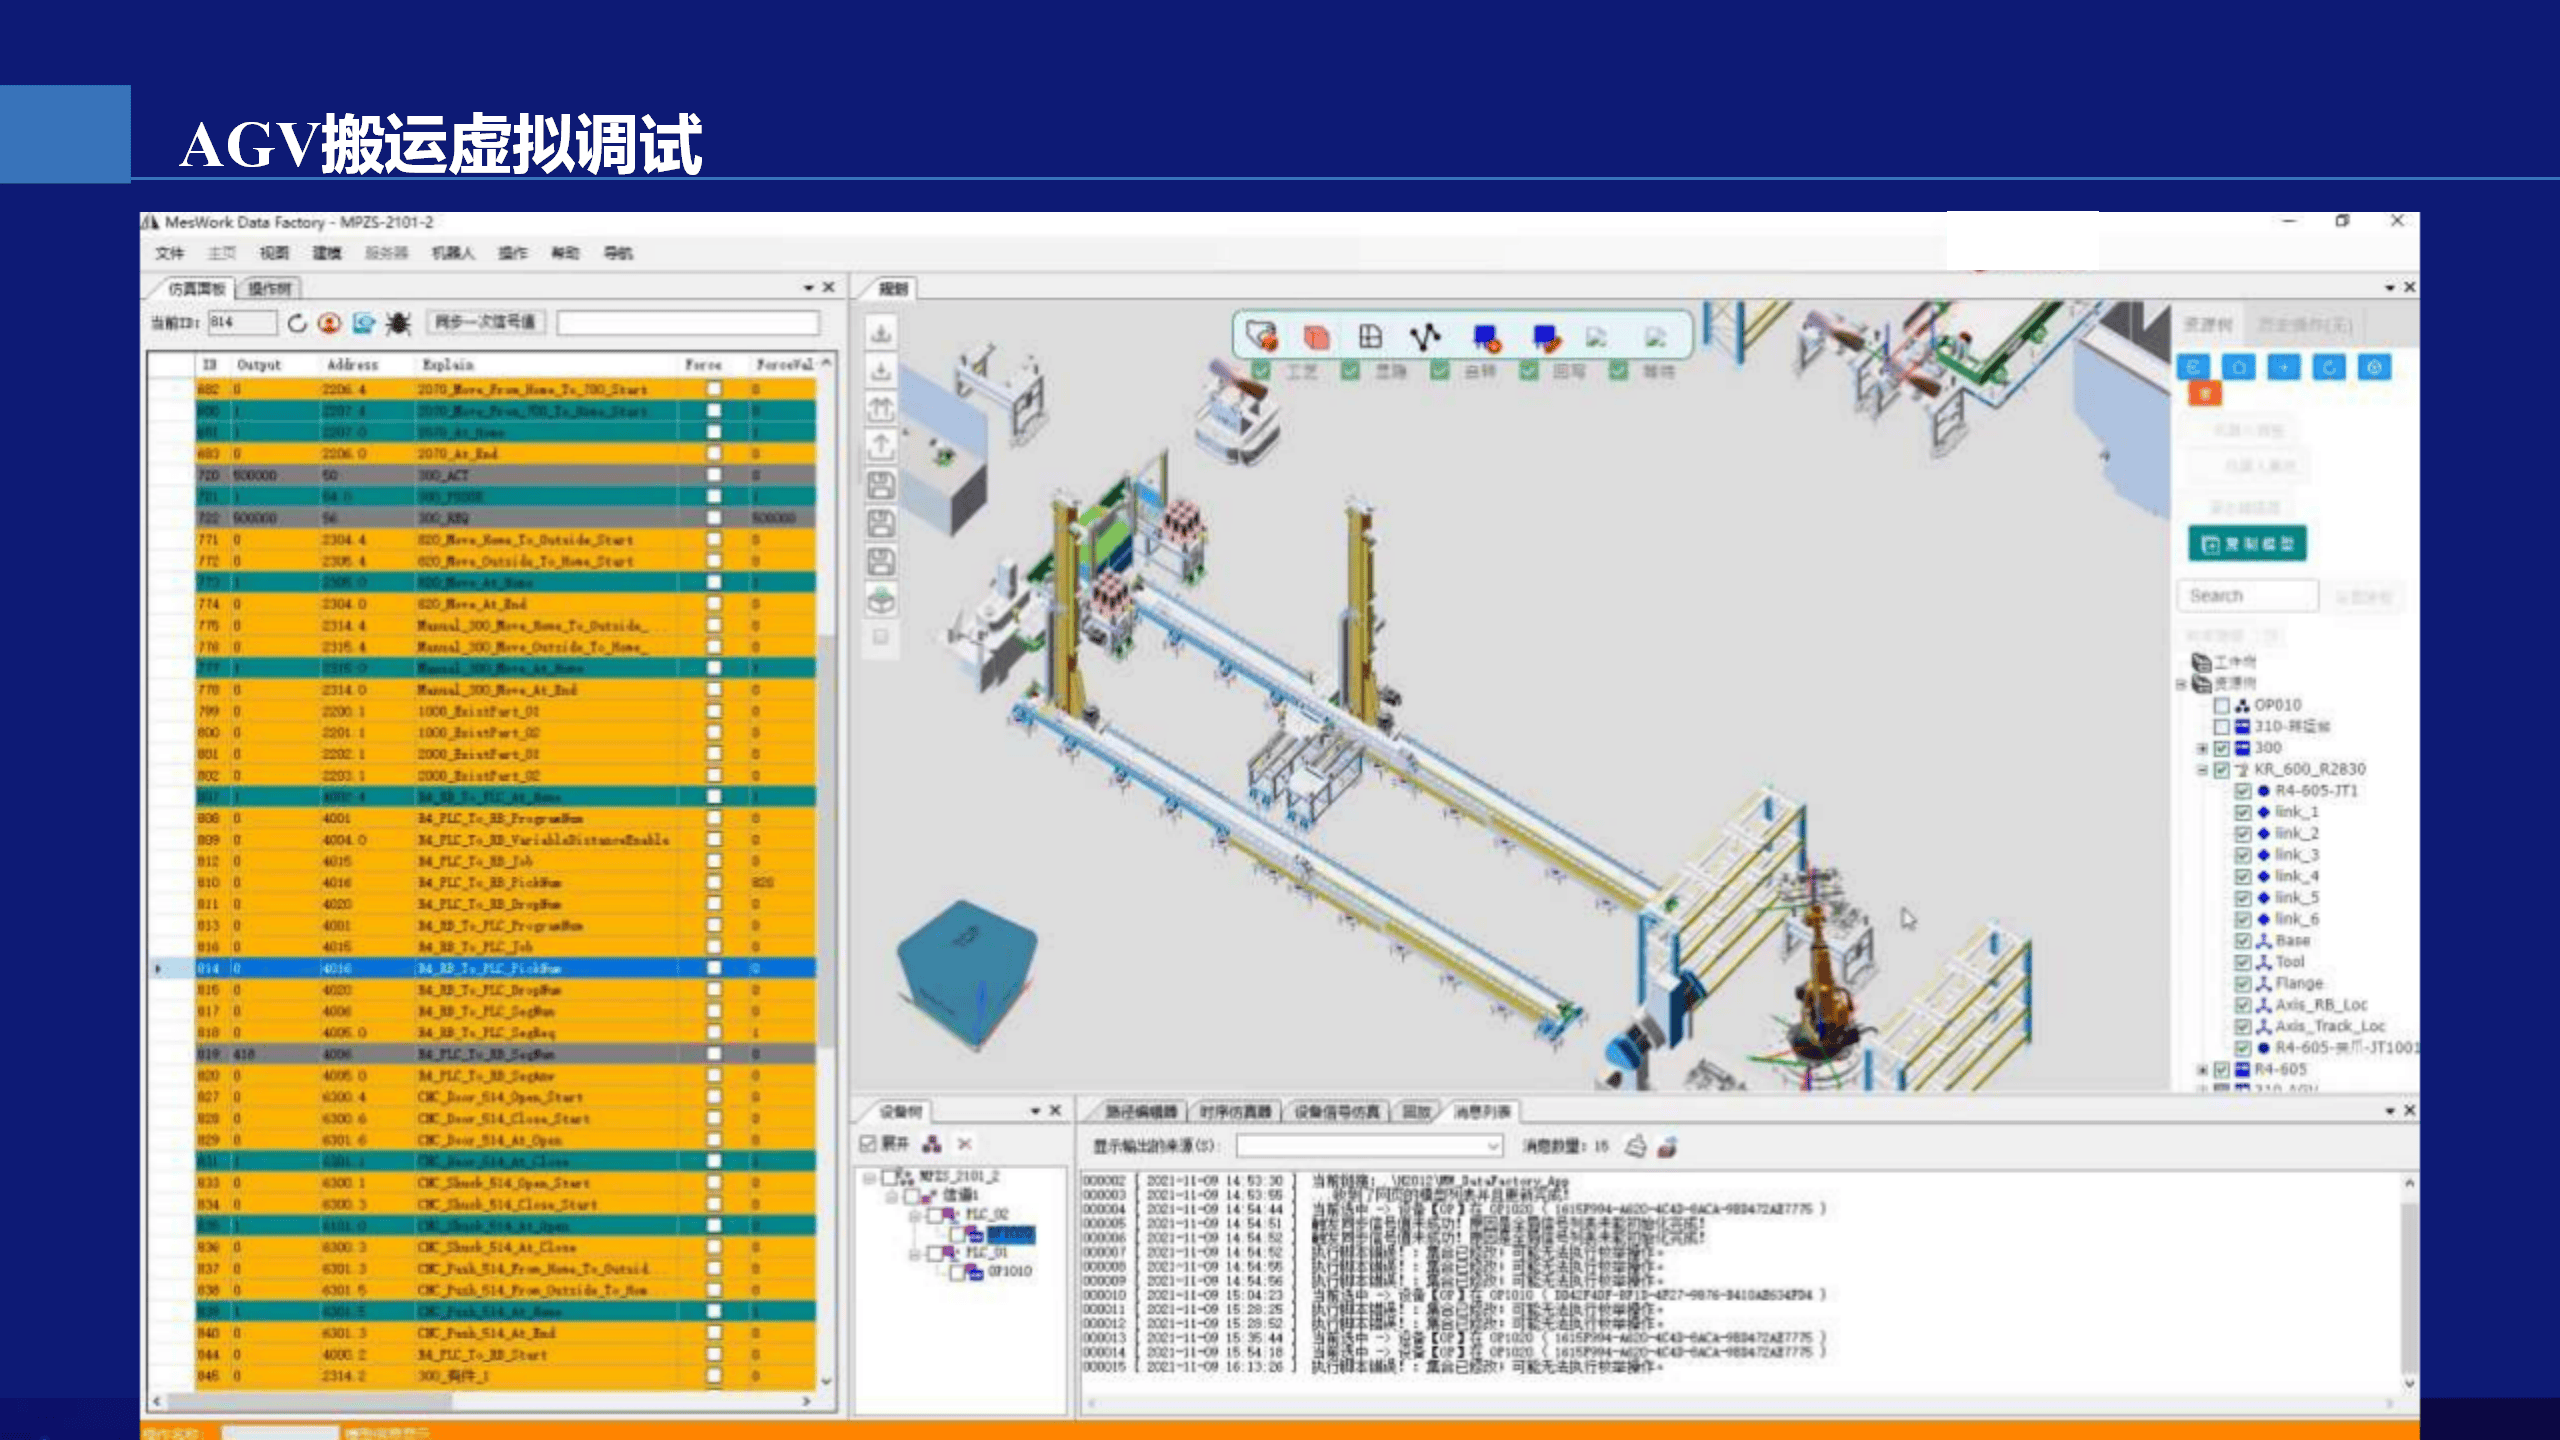Click the green copy model button
The width and height of the screenshot is (2560, 1440).
(x=2247, y=544)
